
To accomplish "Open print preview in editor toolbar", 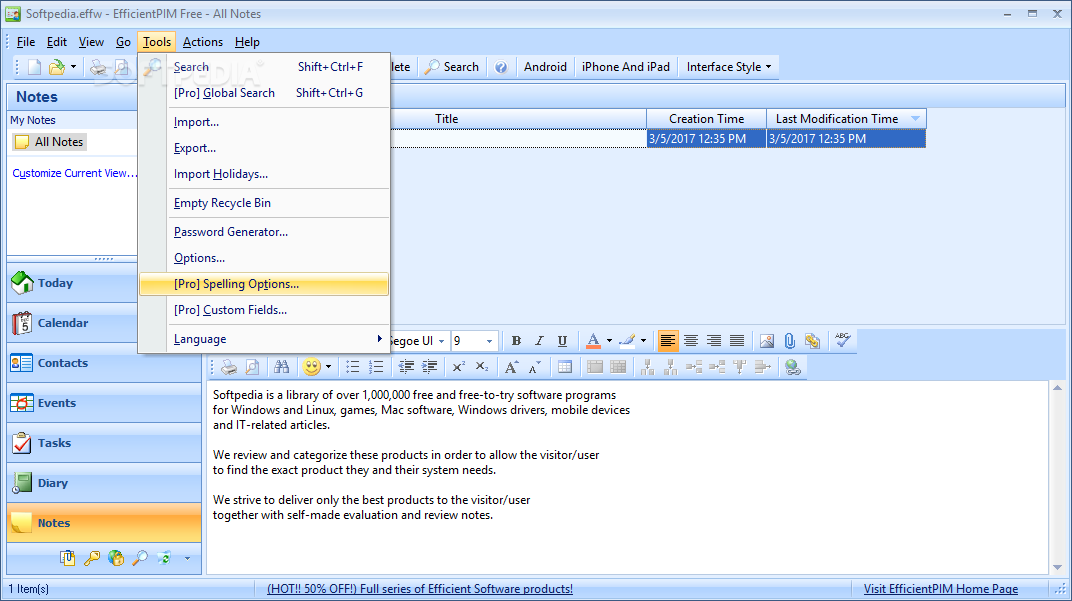I will point(252,367).
